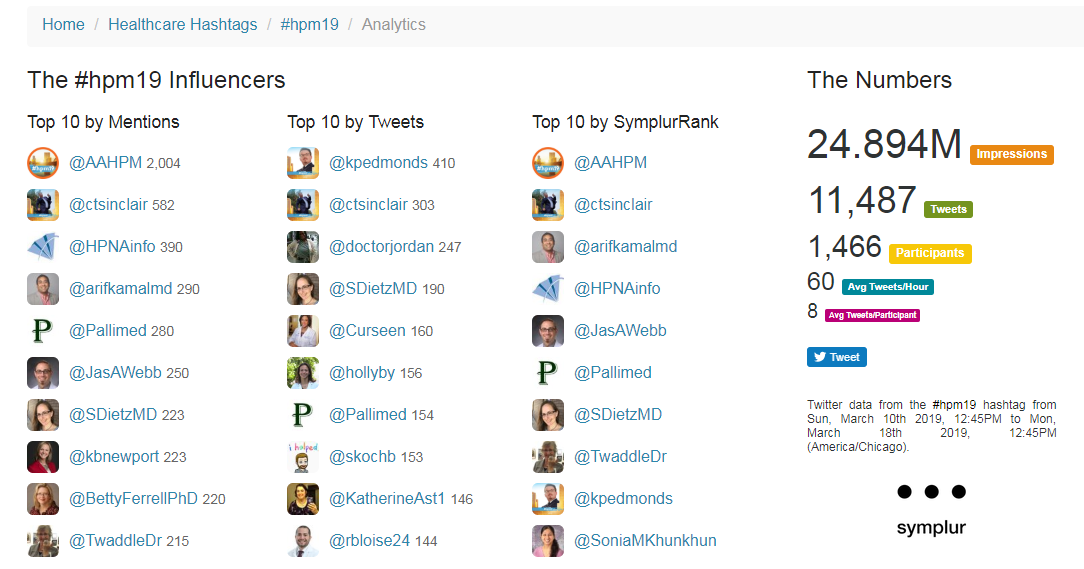Click @skochb avatar in Tweets list

pyautogui.click(x=303, y=457)
